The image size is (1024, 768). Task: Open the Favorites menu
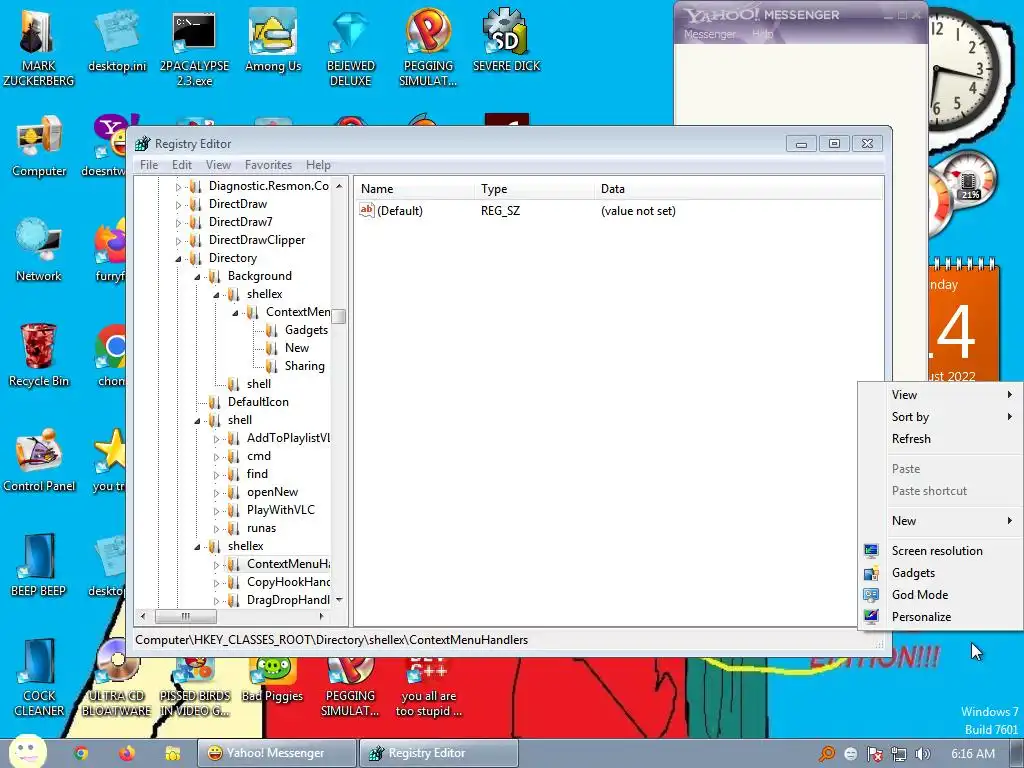[268, 165]
